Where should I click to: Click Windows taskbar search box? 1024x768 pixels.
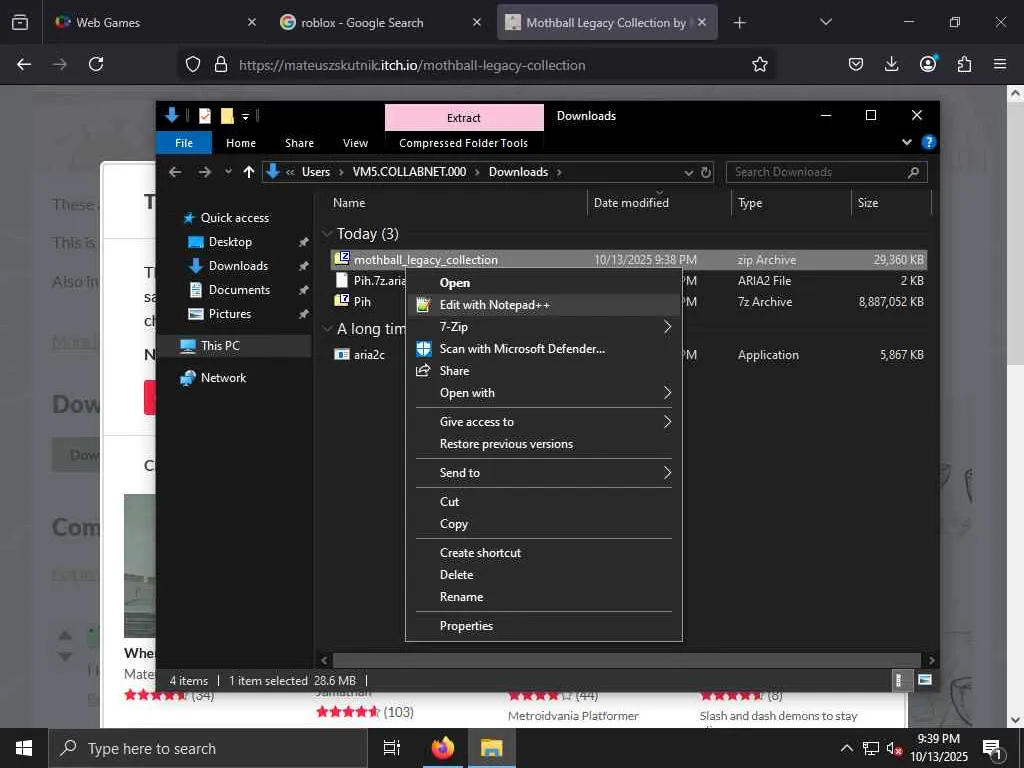pyautogui.click(x=208, y=748)
